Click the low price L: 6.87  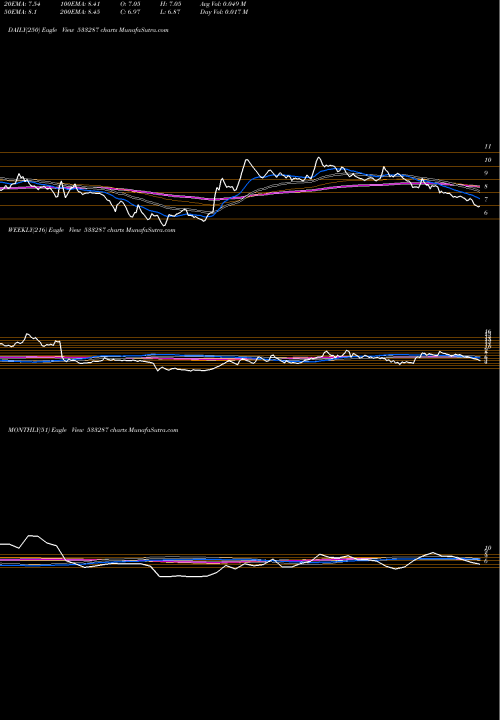click(x=170, y=12)
